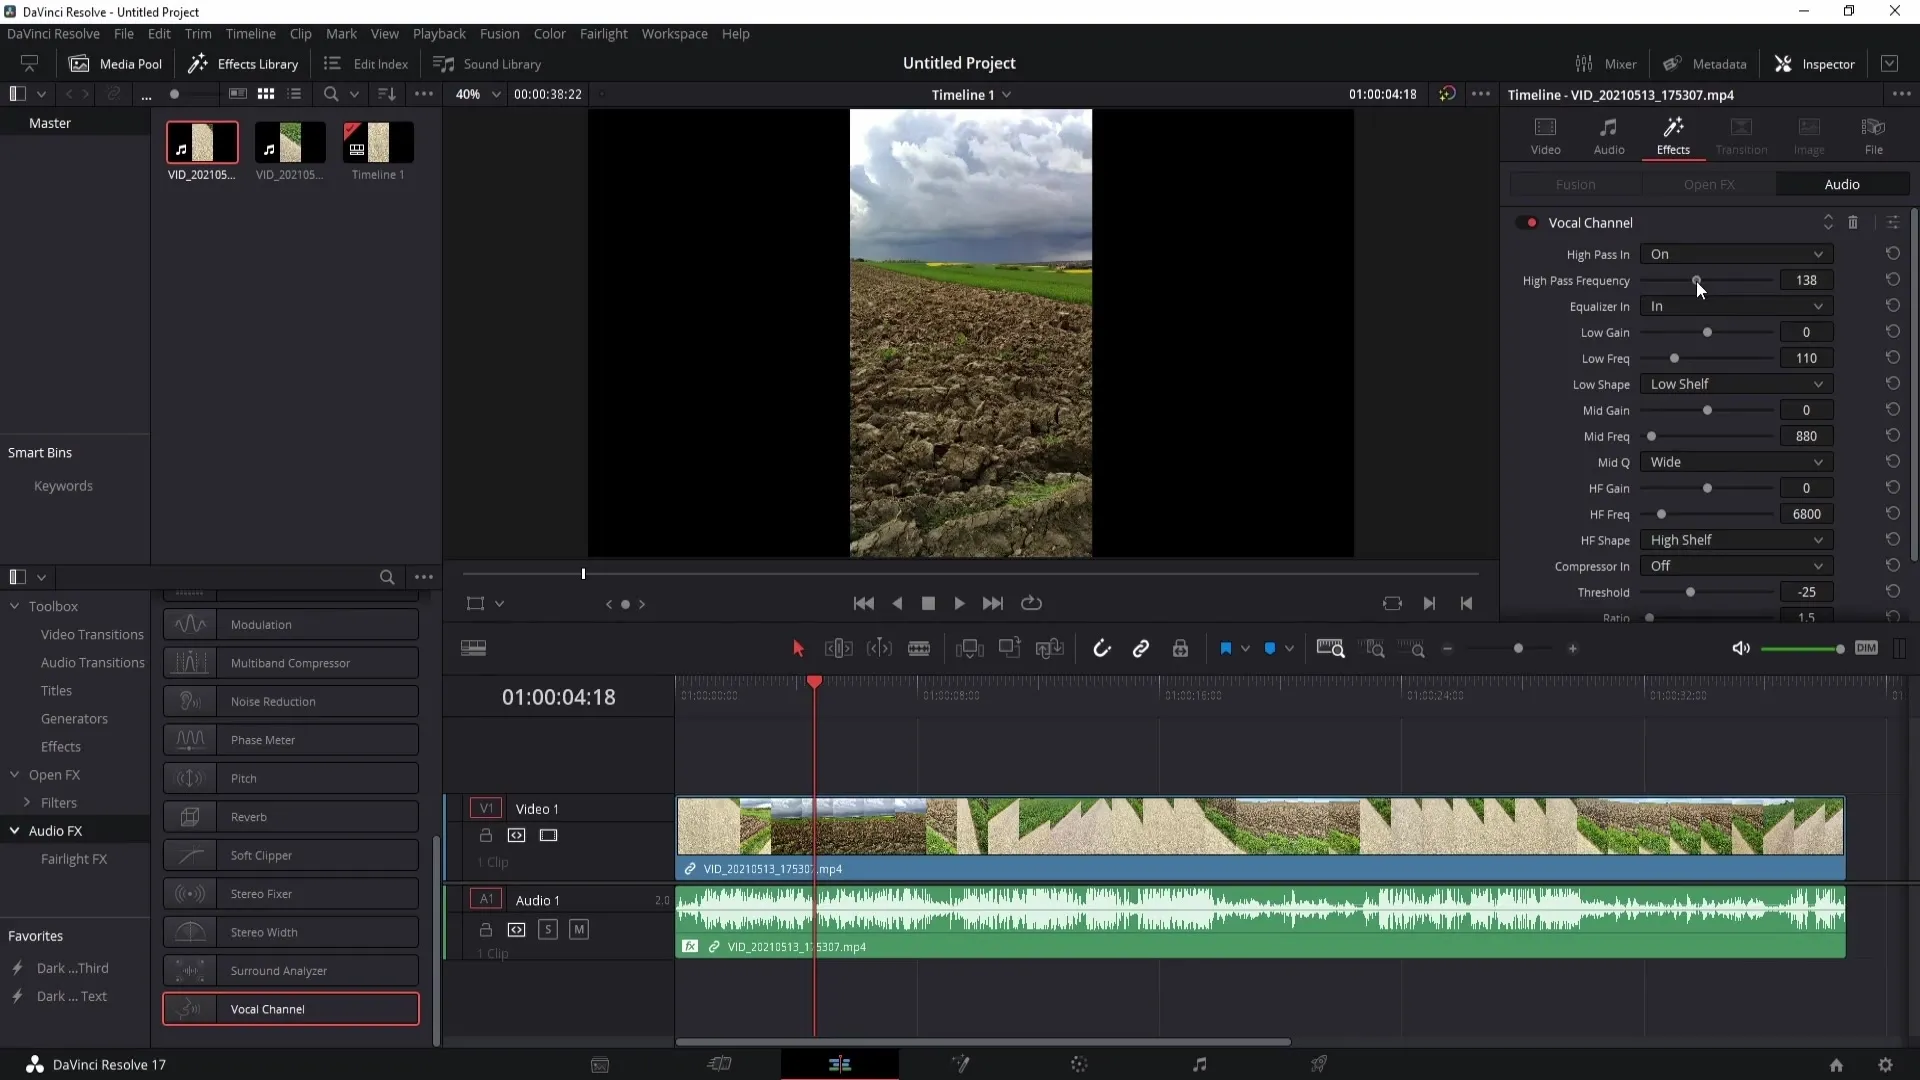Image resolution: width=1920 pixels, height=1080 pixels.
Task: Click the Replace Clip icon
Action: pos(1049,649)
